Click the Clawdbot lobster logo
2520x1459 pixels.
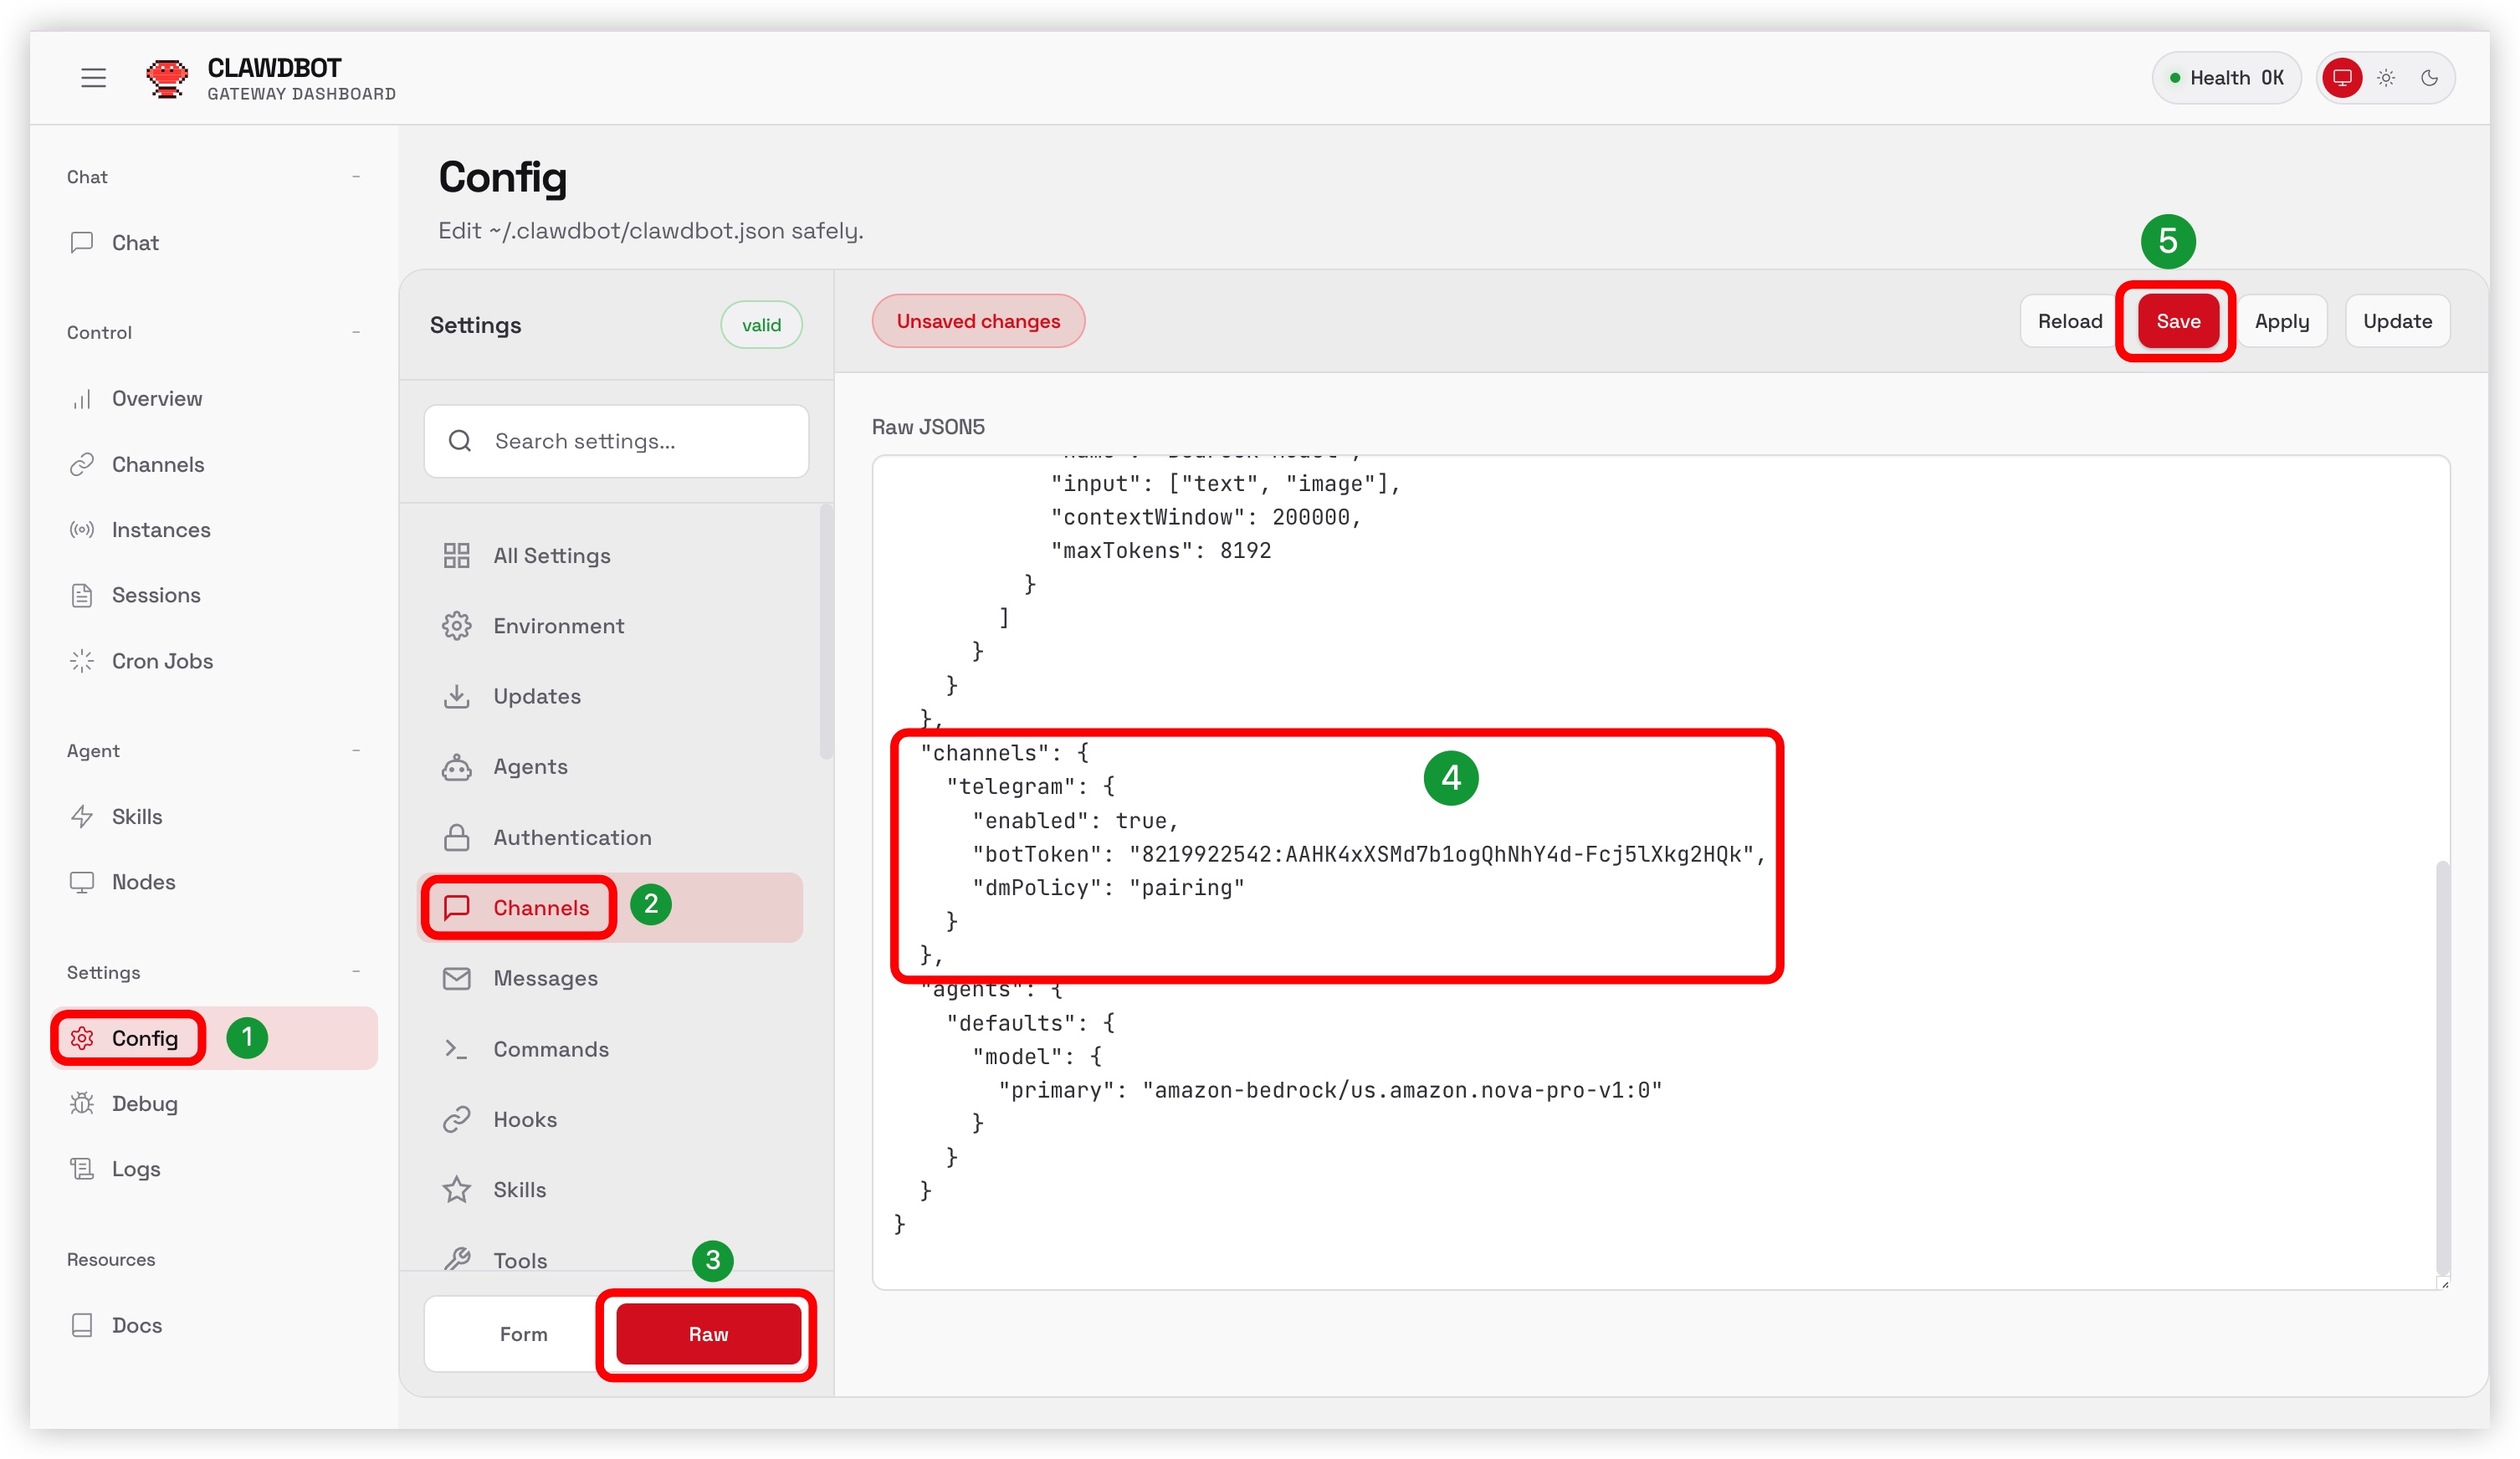166,78
